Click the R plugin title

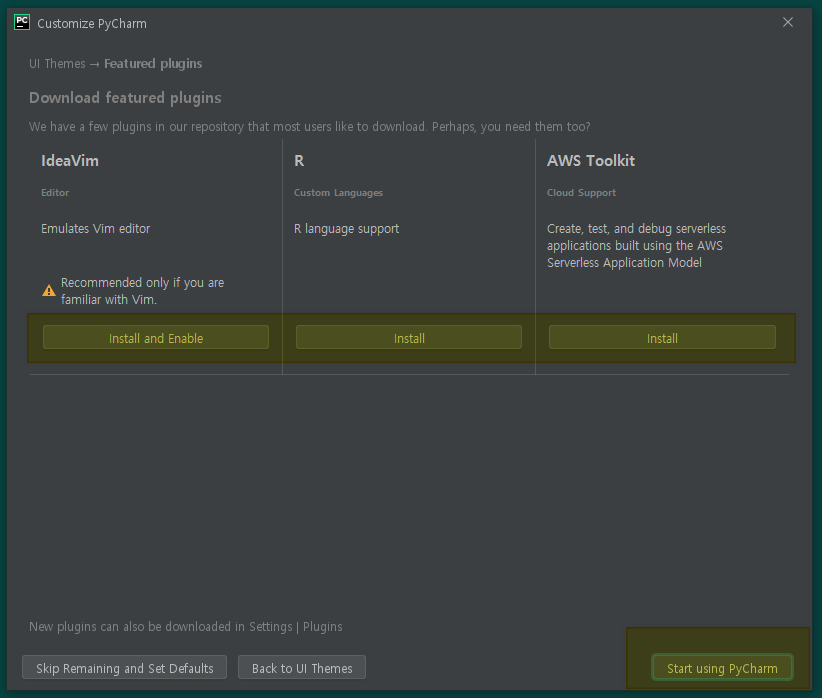click(299, 160)
